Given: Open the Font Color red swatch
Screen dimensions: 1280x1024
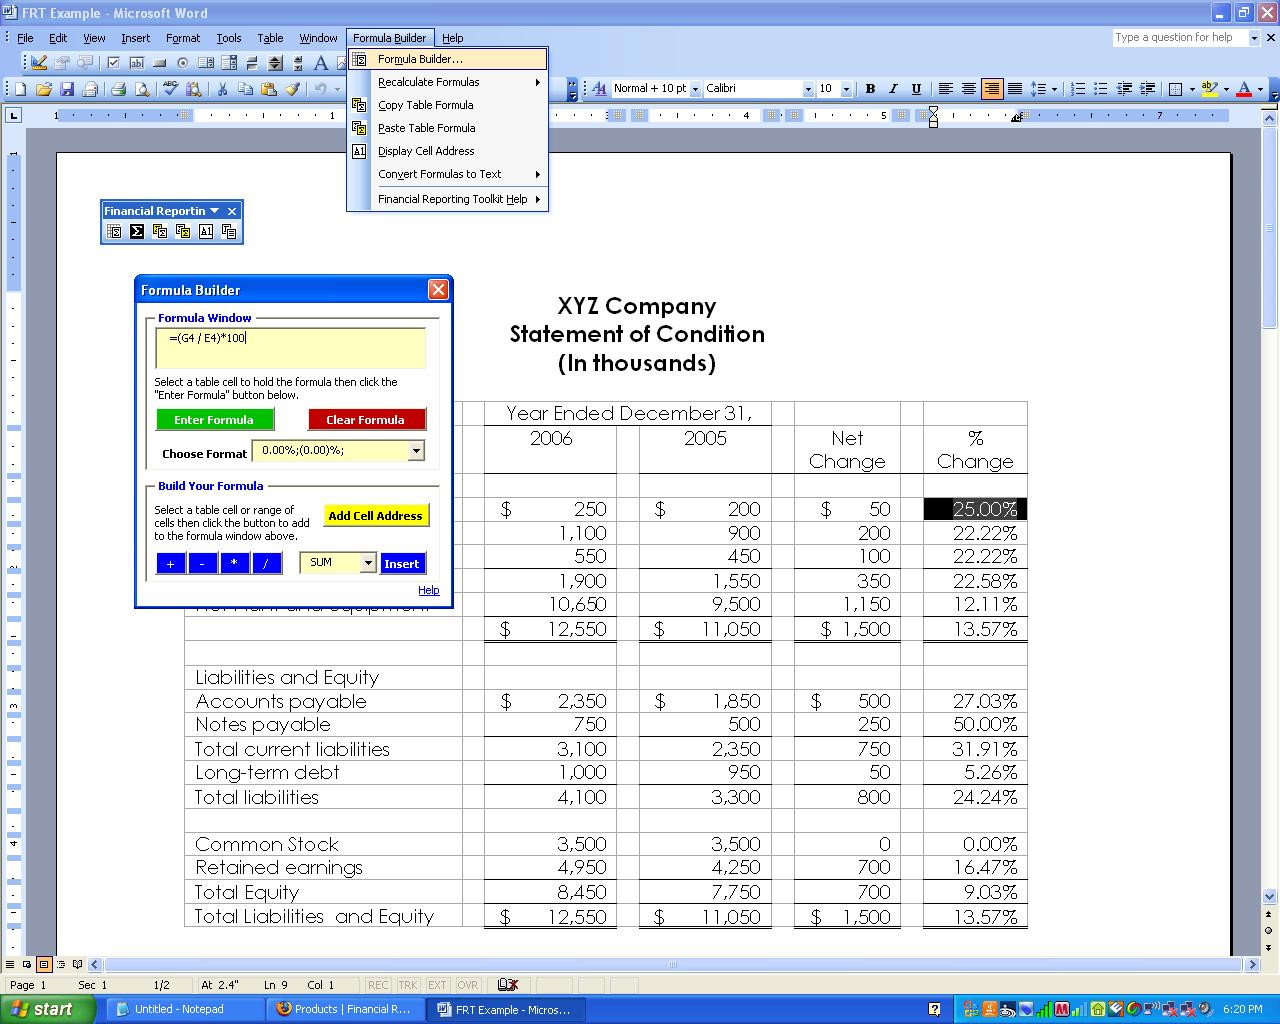Looking at the screenshot, I should (1244, 89).
